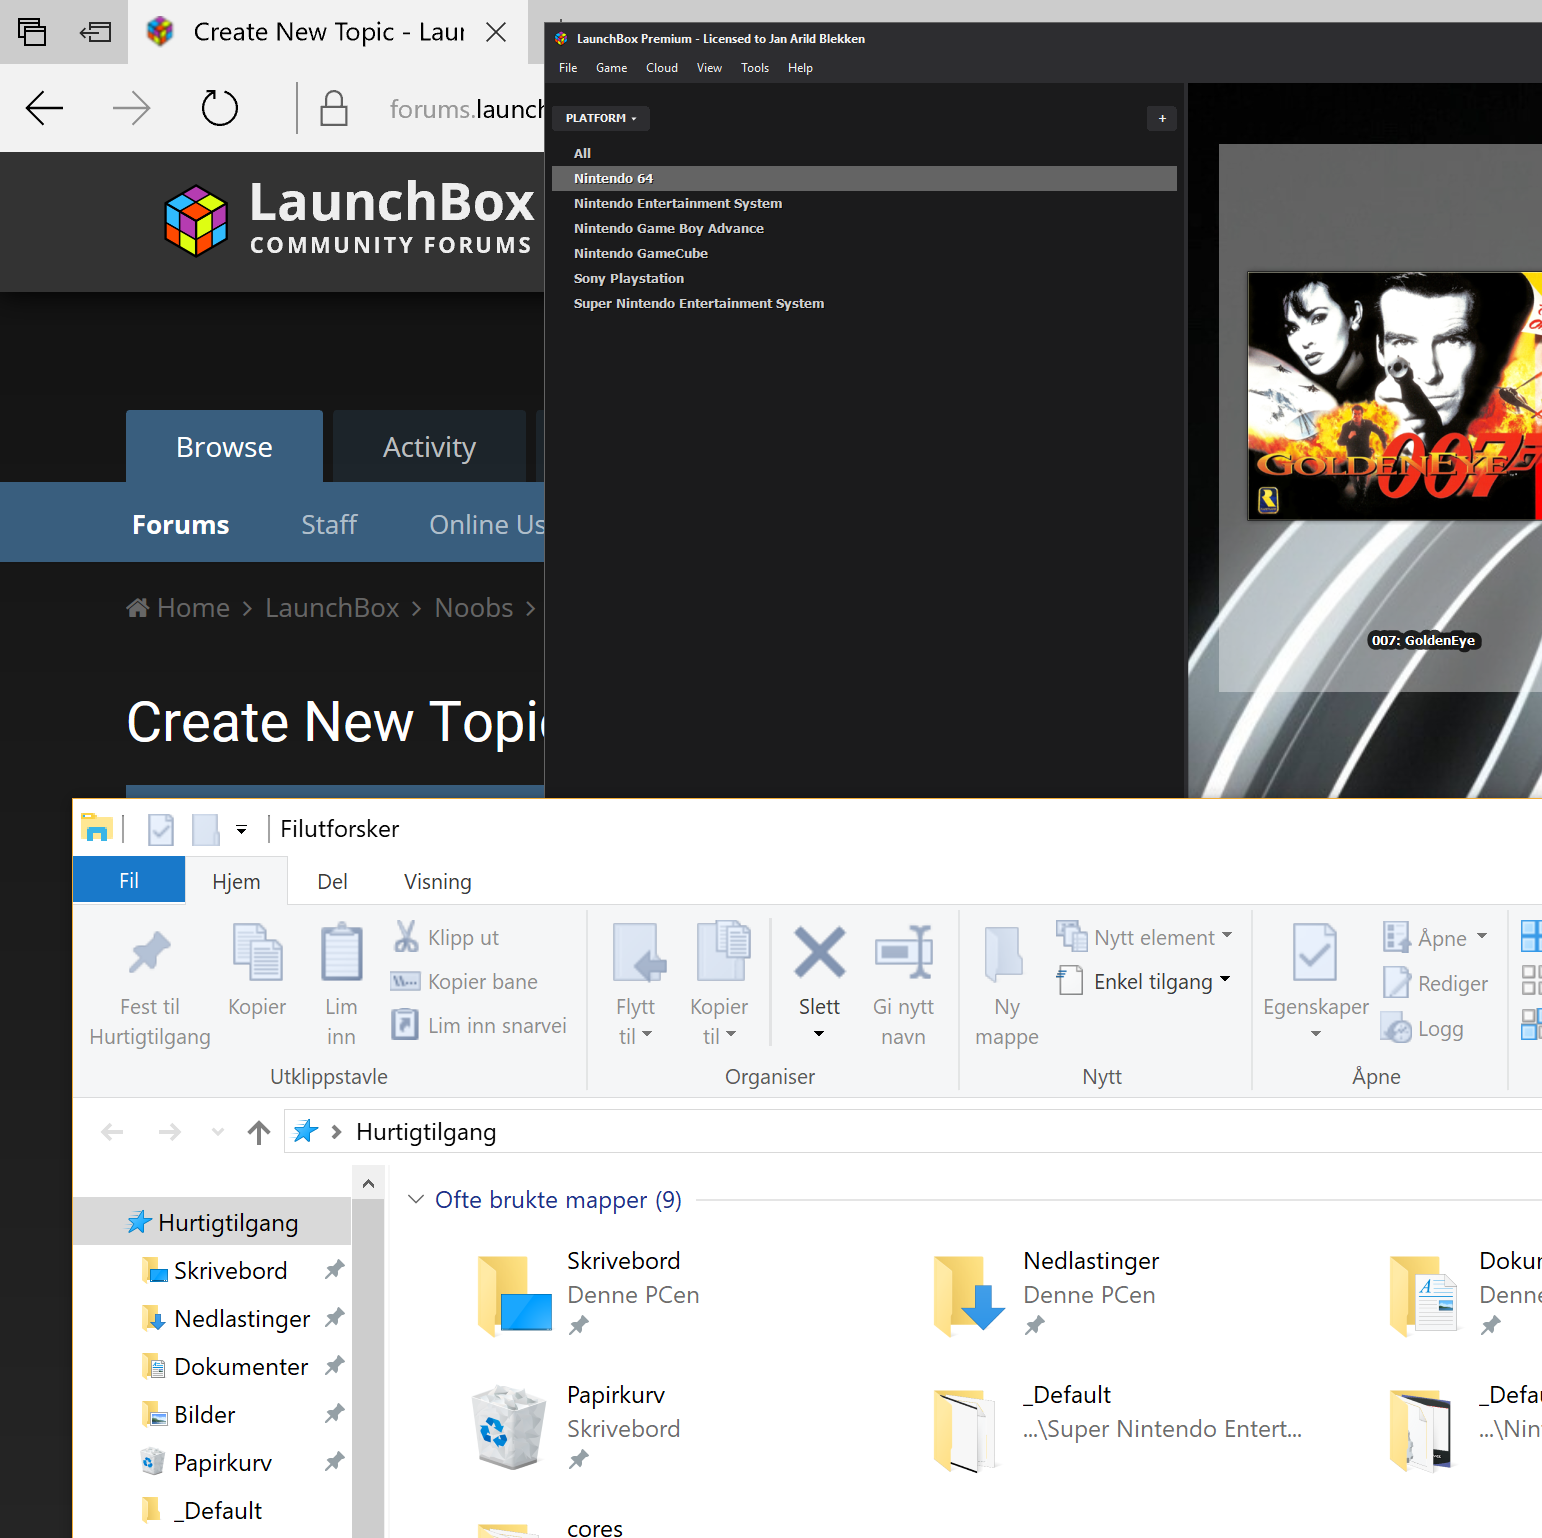Select Nintendo Game Boy Advance platform

pos(864,228)
